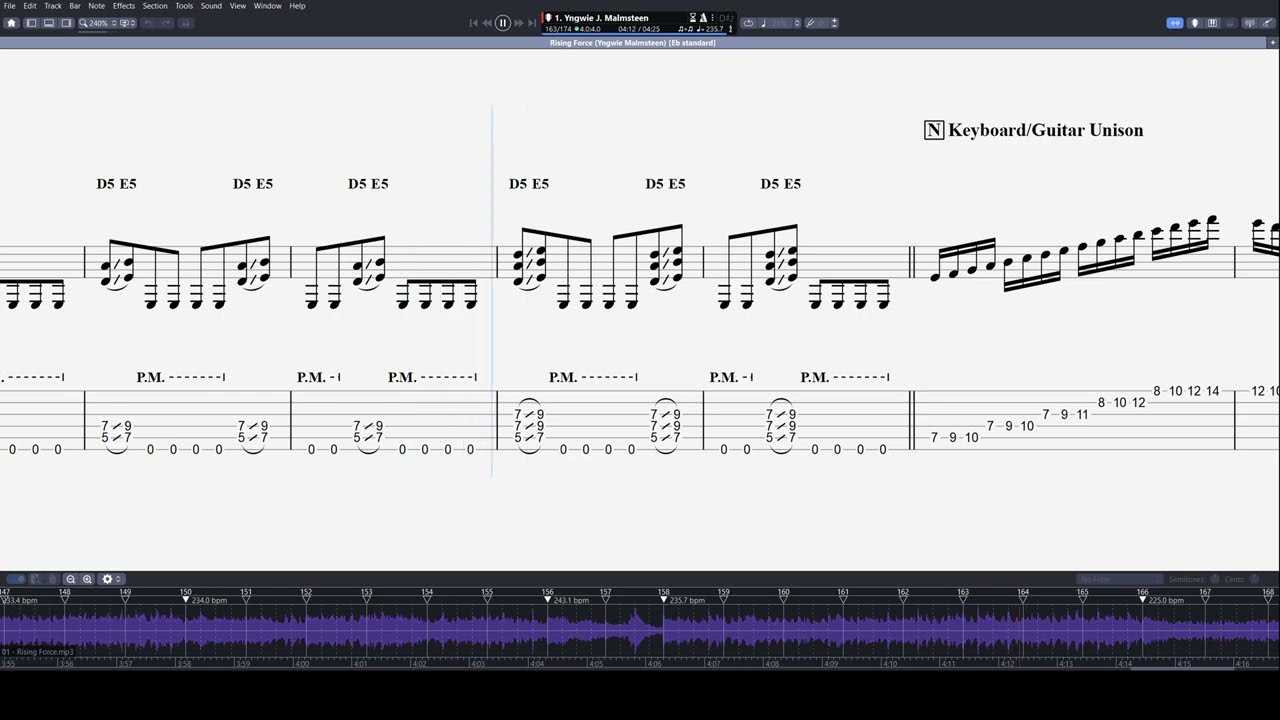Open the display layout mode dropdown
This screenshot has height=720, width=1280.
(x=128, y=23)
